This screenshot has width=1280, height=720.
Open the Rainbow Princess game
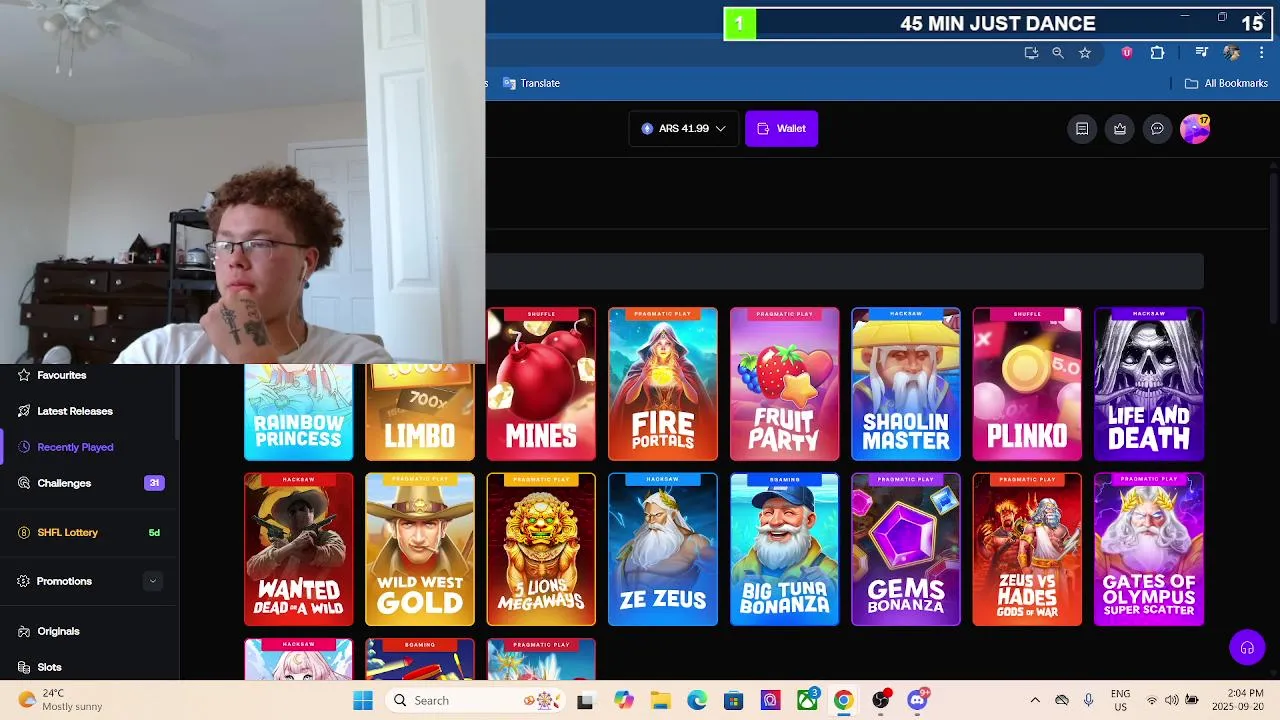[x=298, y=412]
